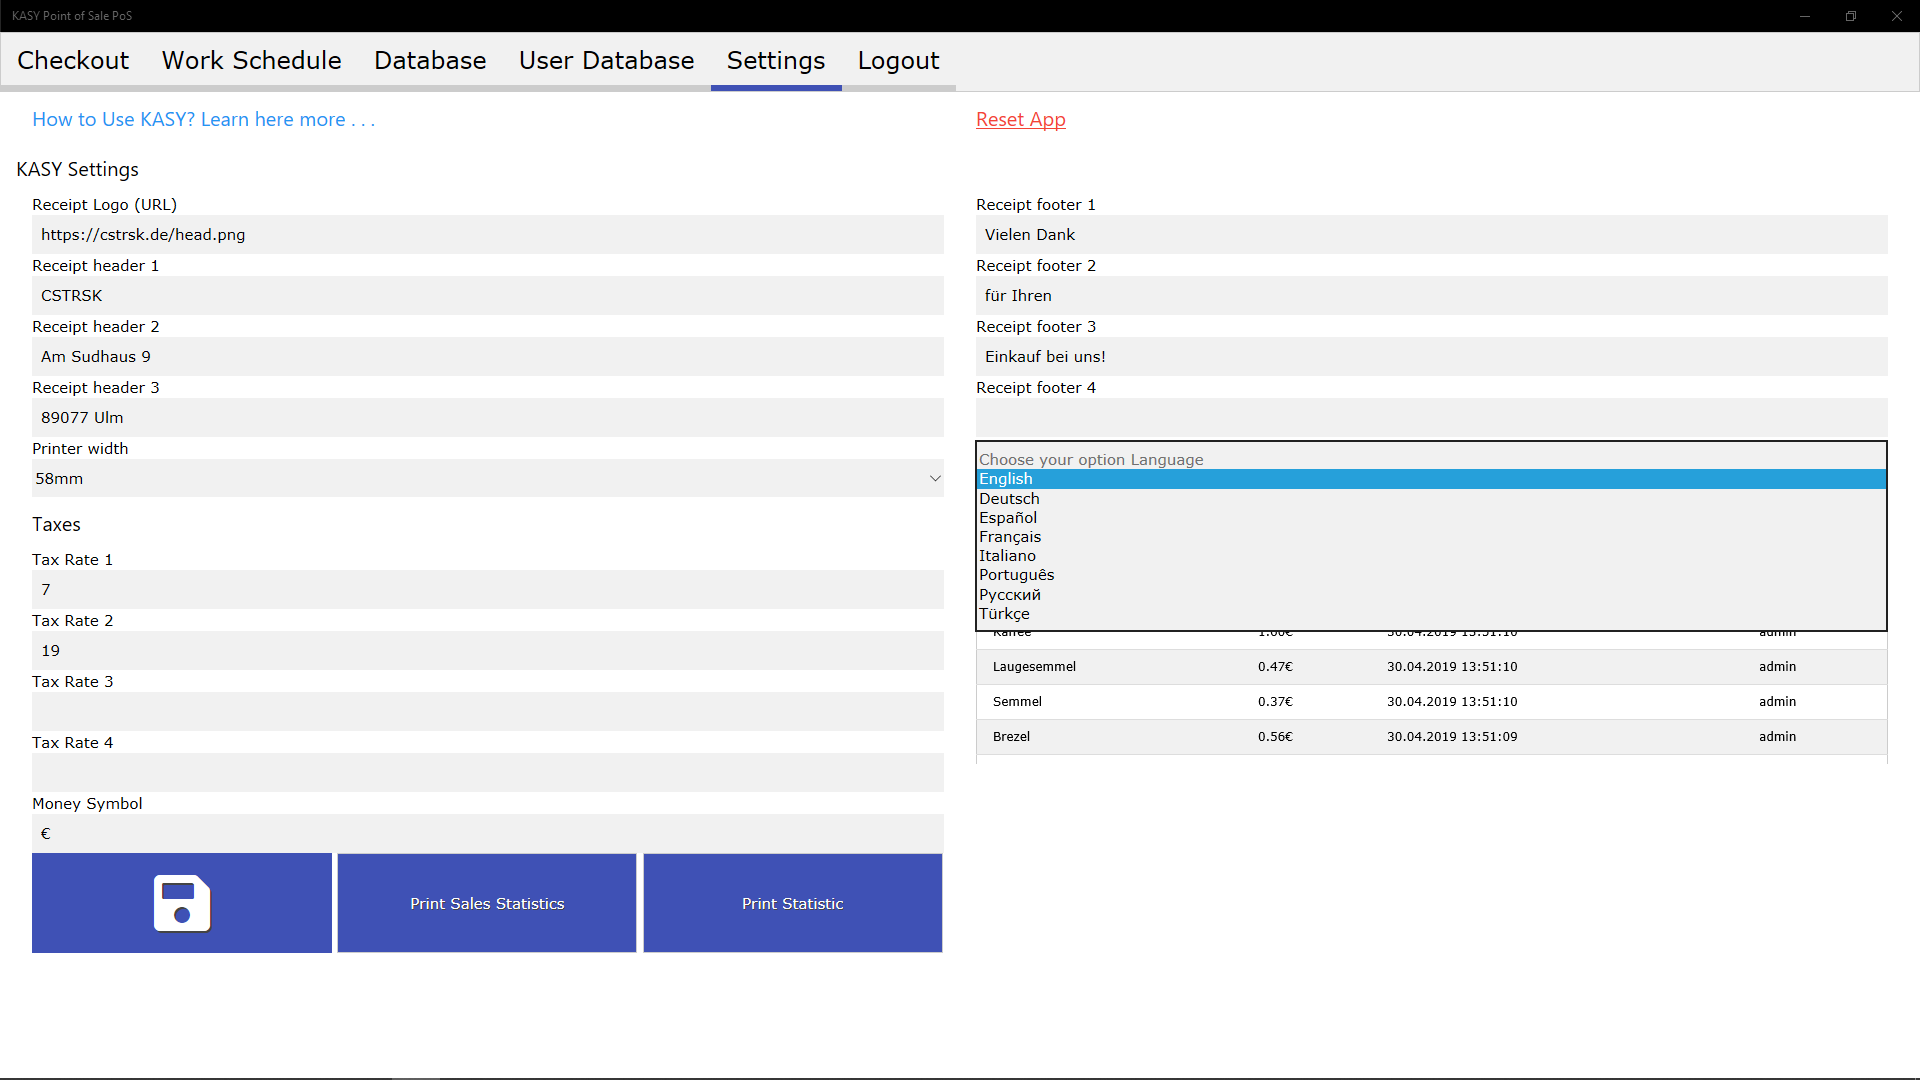The height and width of the screenshot is (1080, 1920).
Task: Click the 0.56€ price cell
Action: 1275,737
